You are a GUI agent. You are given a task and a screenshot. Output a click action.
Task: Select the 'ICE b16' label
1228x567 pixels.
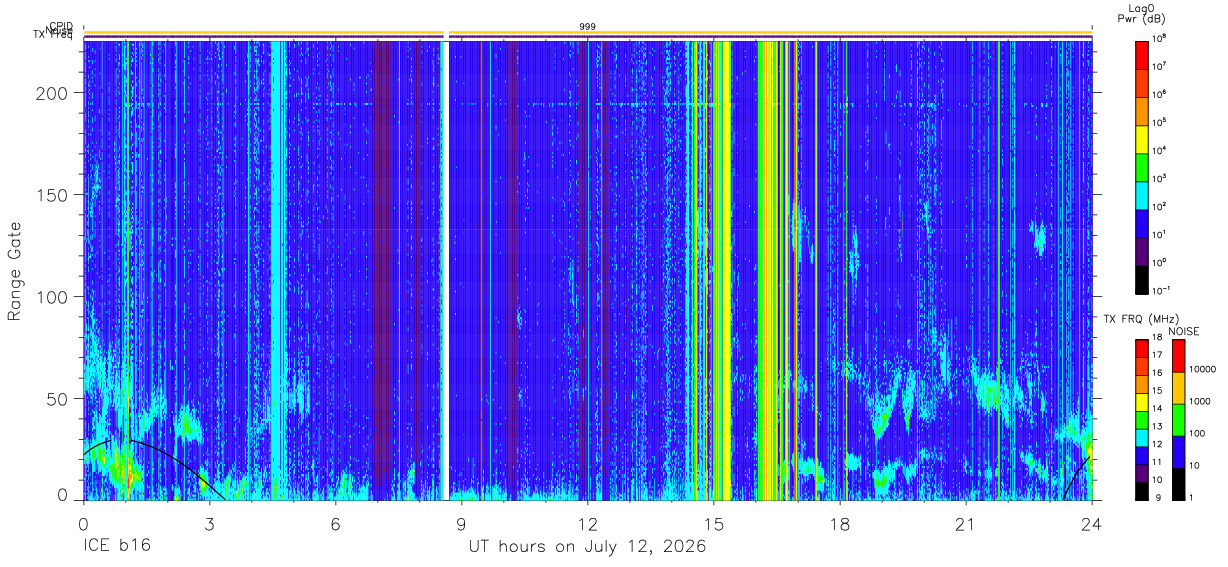(116, 547)
